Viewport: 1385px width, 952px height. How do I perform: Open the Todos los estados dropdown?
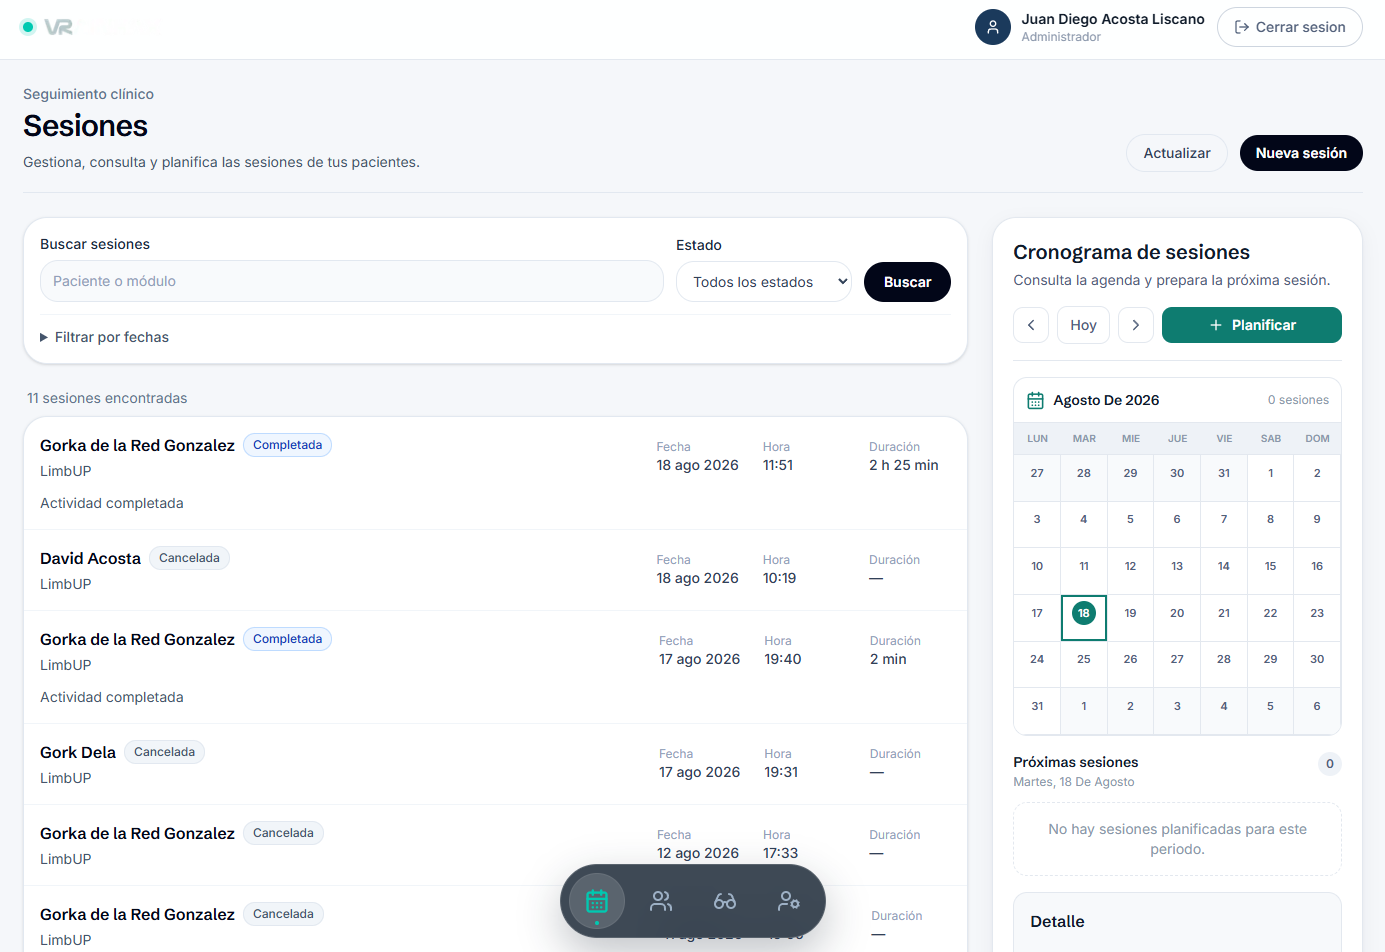click(764, 282)
